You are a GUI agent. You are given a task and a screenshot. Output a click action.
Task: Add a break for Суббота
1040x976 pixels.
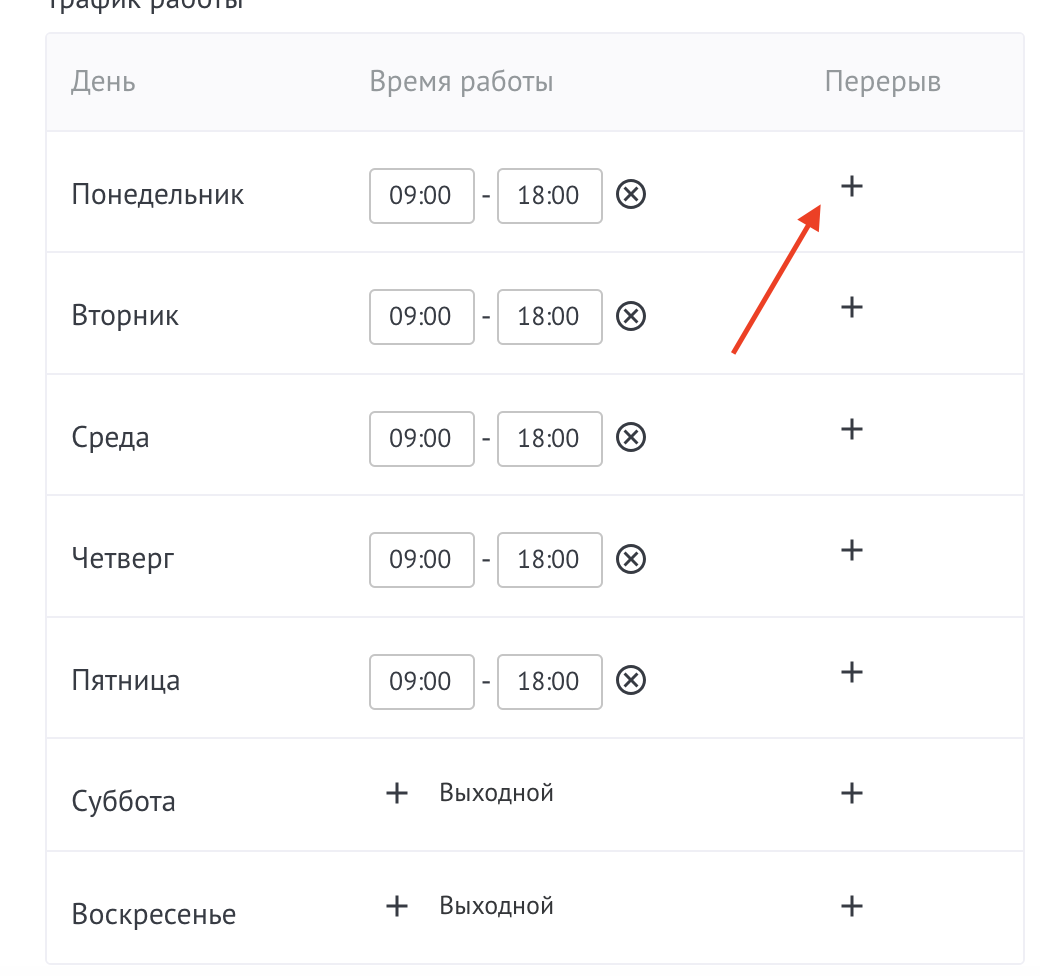pos(851,793)
